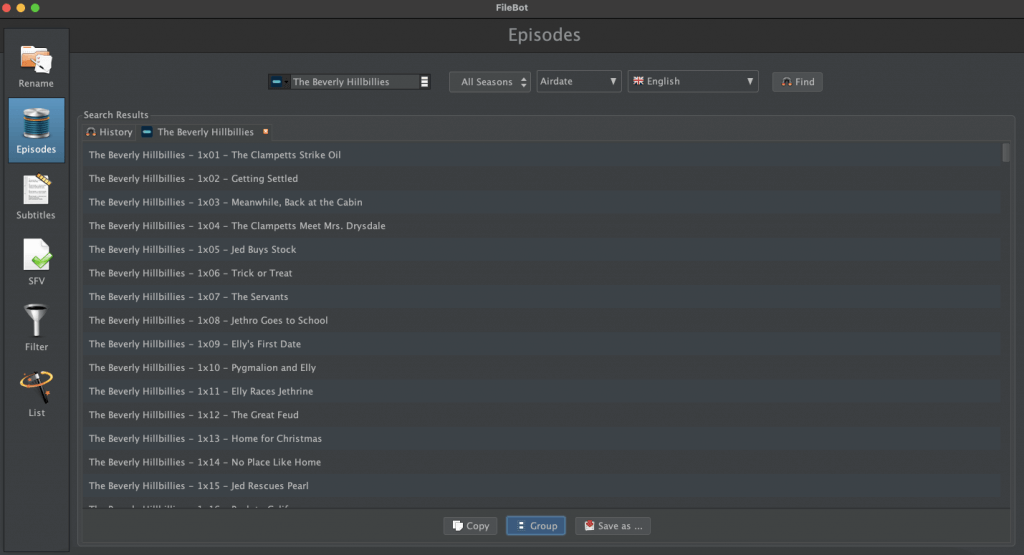Select episode 1x11 Elly Races Jethrine
The image size is (1024, 555).
point(541,391)
